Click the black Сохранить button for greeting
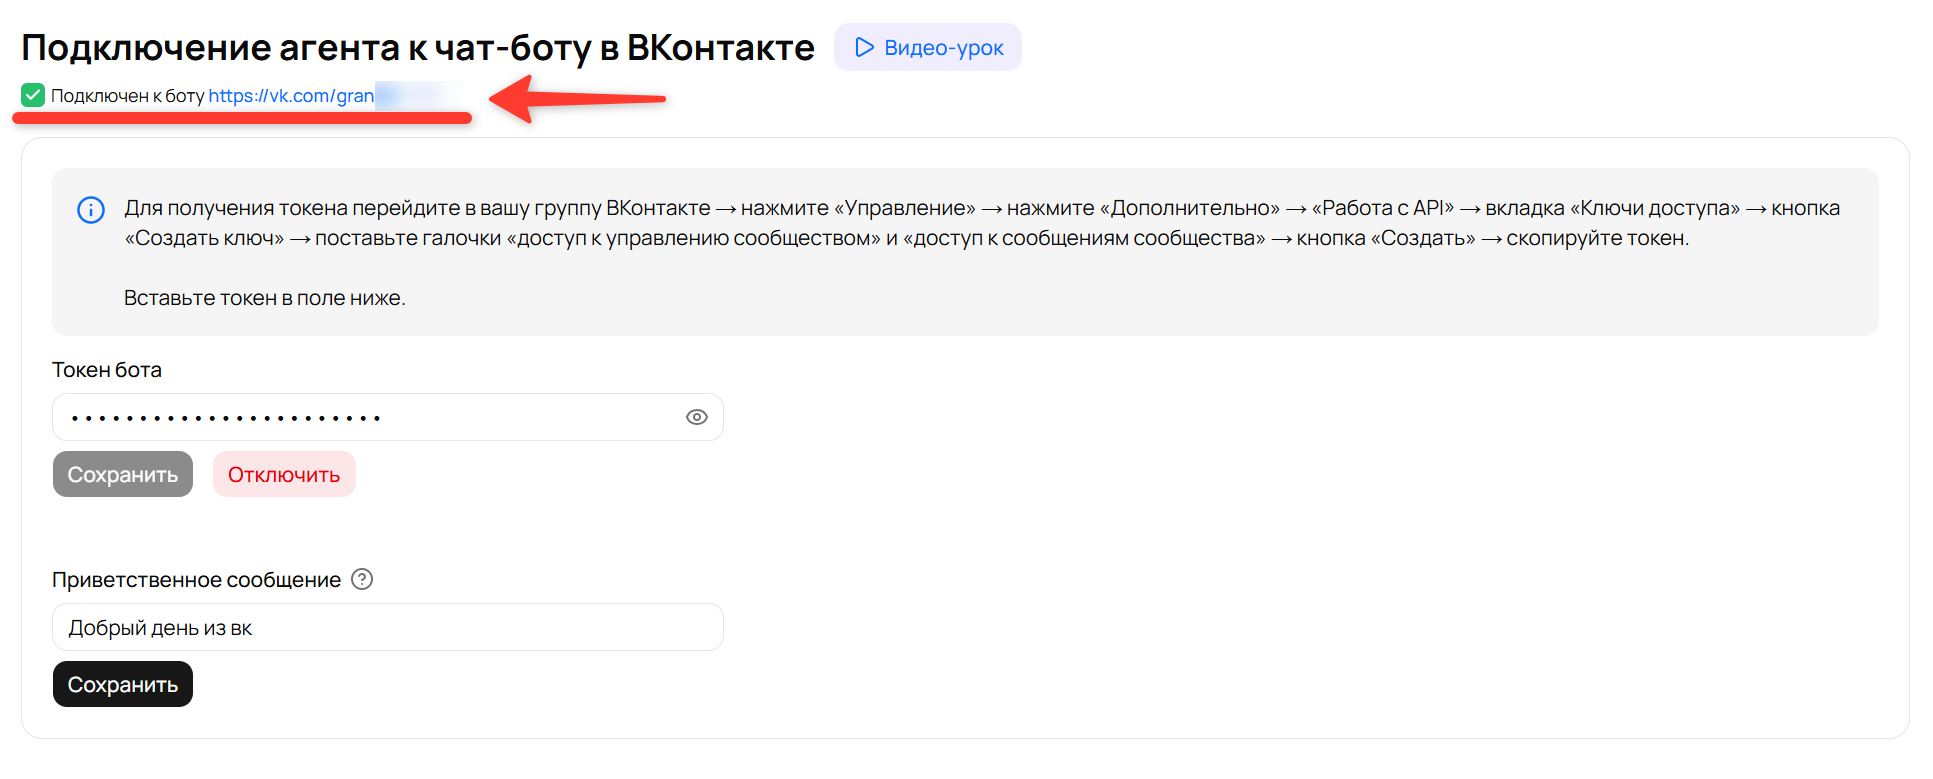 click(x=123, y=684)
